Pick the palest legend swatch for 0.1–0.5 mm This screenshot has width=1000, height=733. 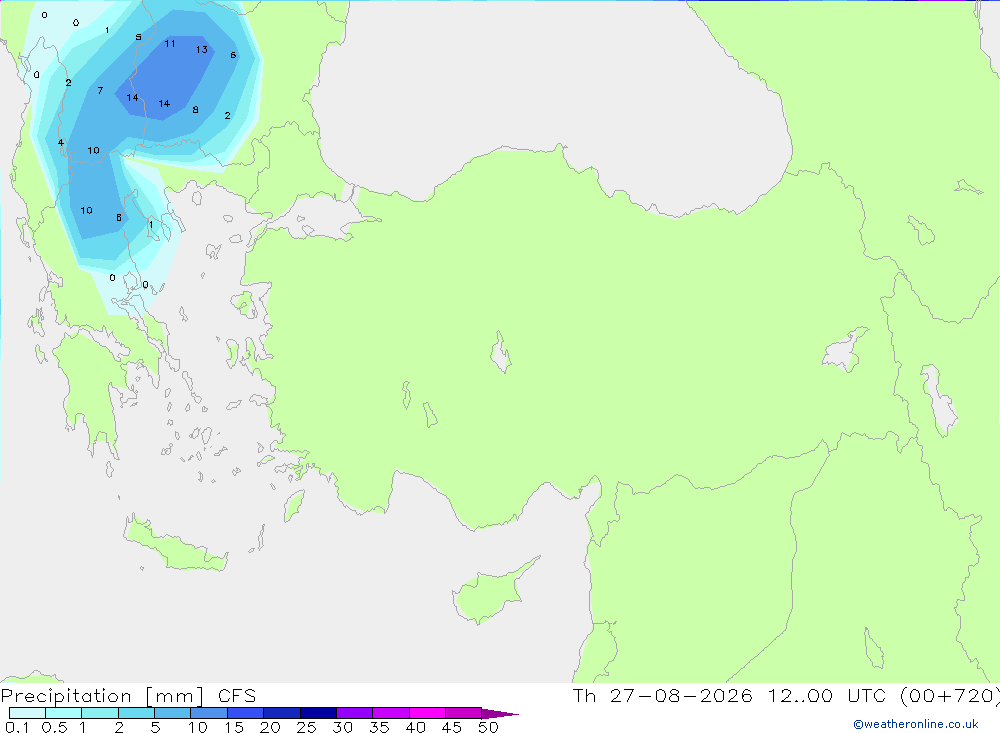point(27,713)
